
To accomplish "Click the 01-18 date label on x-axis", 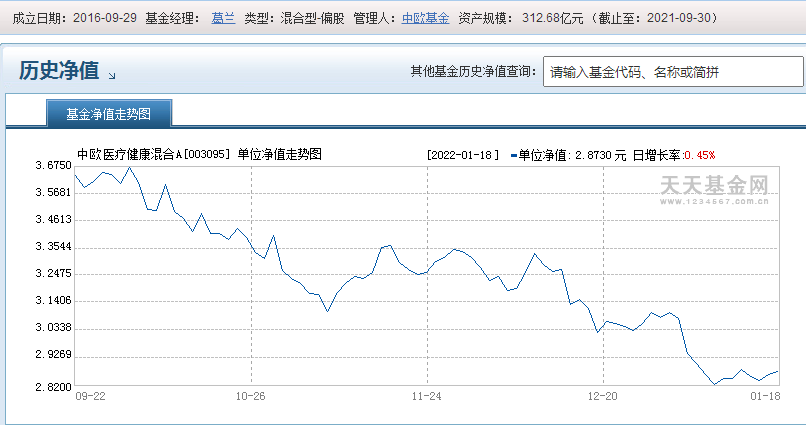I will click(x=765, y=397).
